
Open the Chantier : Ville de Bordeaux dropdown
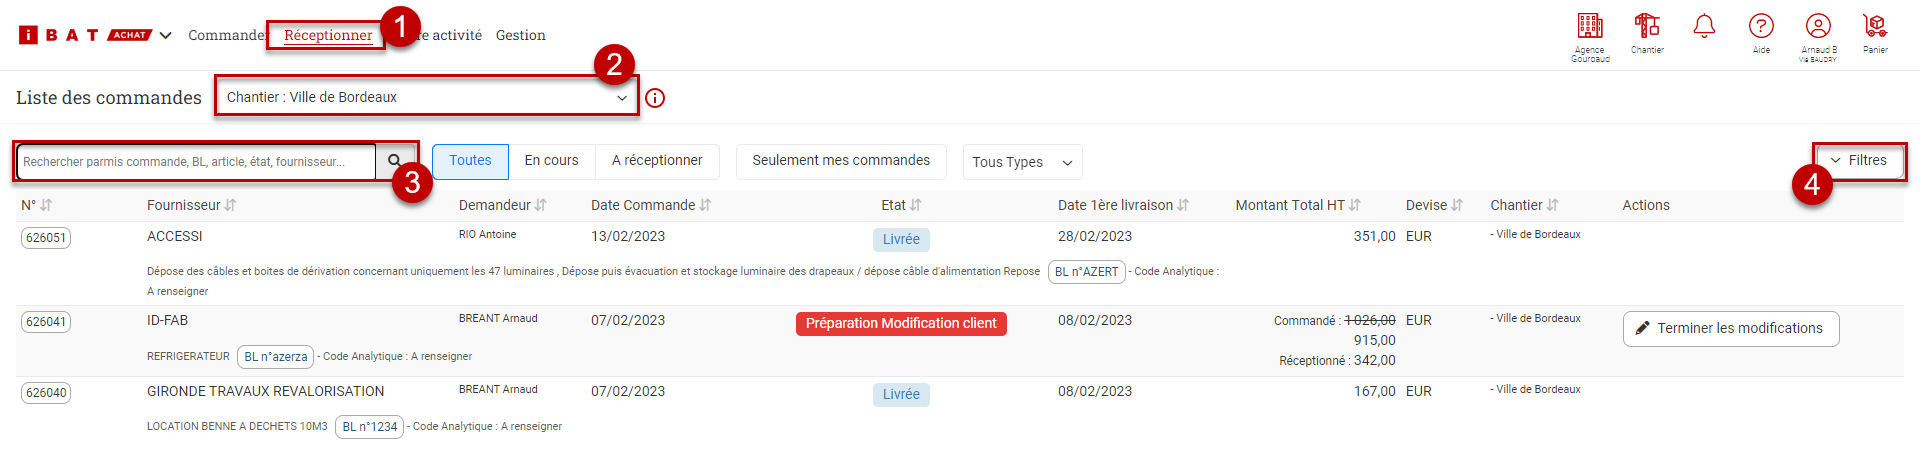pyautogui.click(x=426, y=98)
